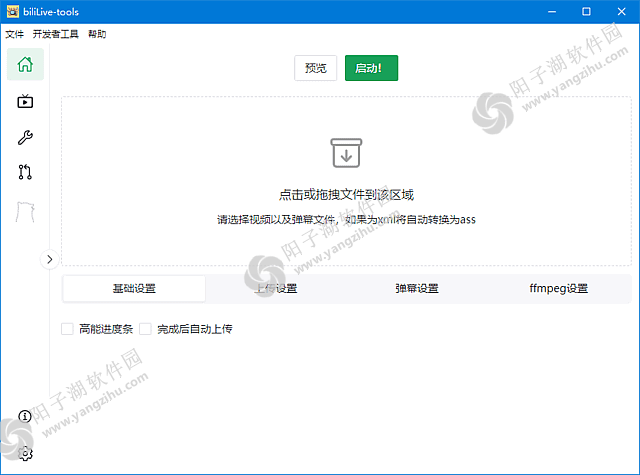Image resolution: width=640 pixels, height=475 pixels.
Task: Open the live recording TV icon
Action: tap(25, 101)
